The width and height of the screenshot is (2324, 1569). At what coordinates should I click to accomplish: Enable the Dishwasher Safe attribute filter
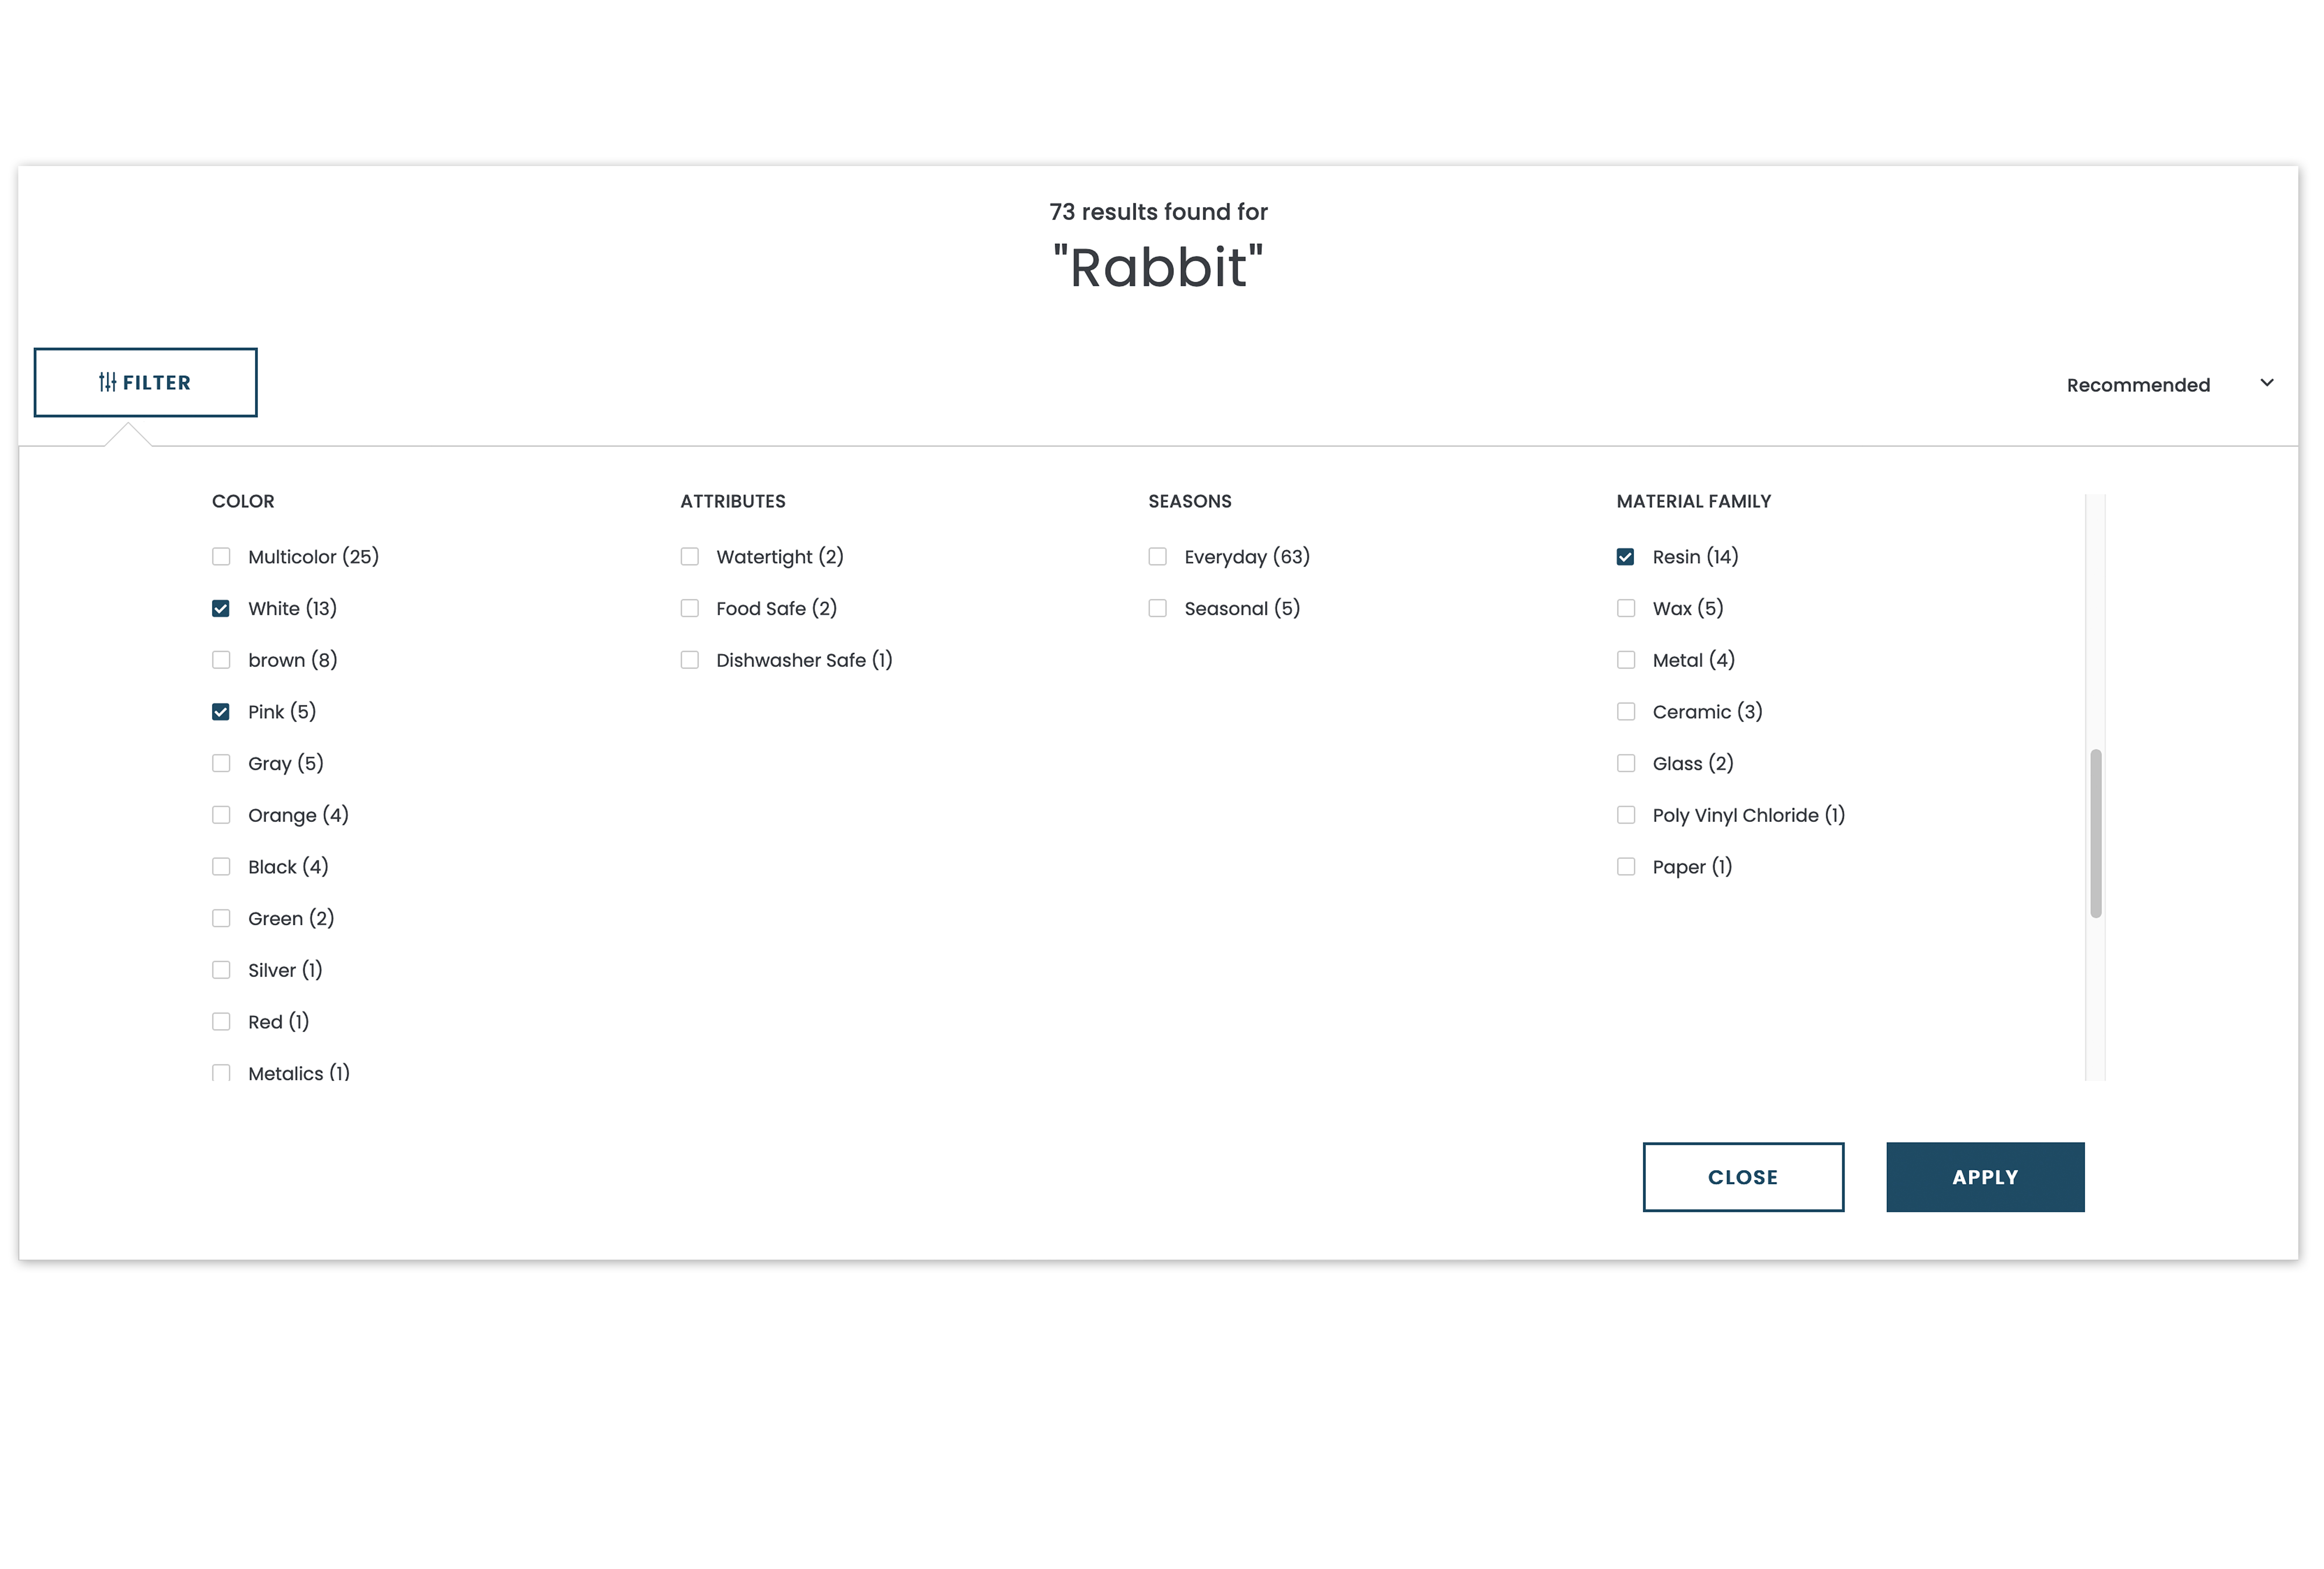[x=689, y=660]
